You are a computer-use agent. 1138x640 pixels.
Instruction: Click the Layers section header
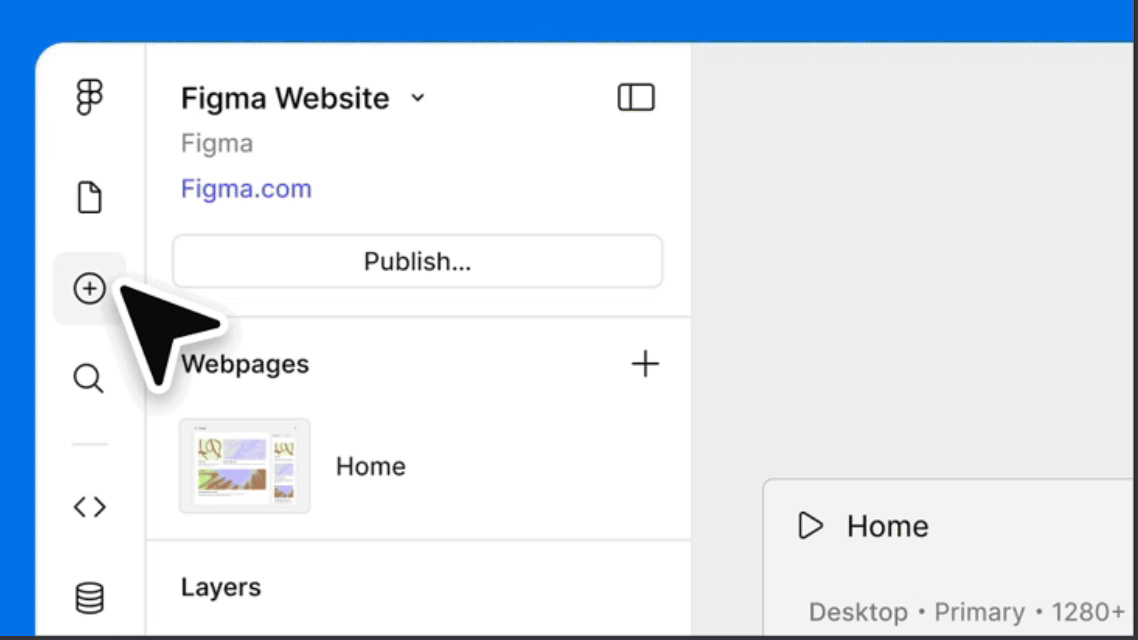tap(221, 587)
